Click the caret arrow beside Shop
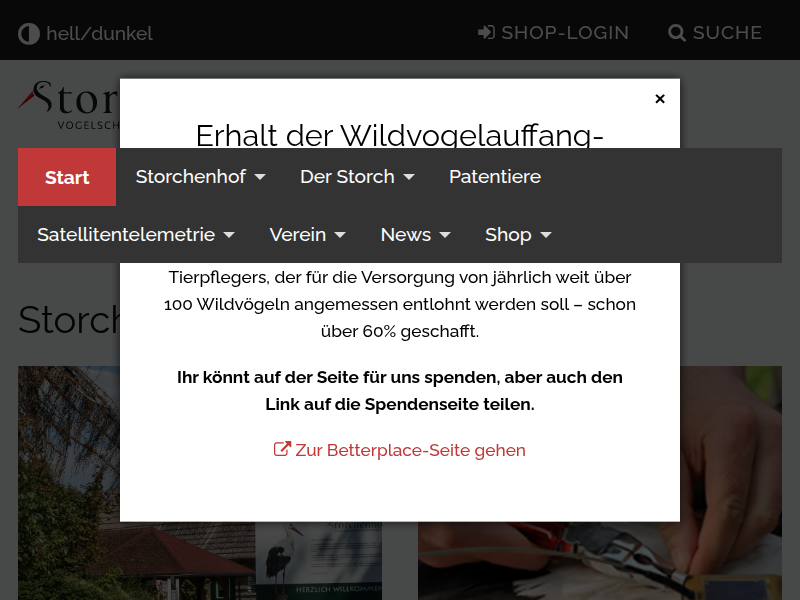The width and height of the screenshot is (800, 600). (546, 235)
